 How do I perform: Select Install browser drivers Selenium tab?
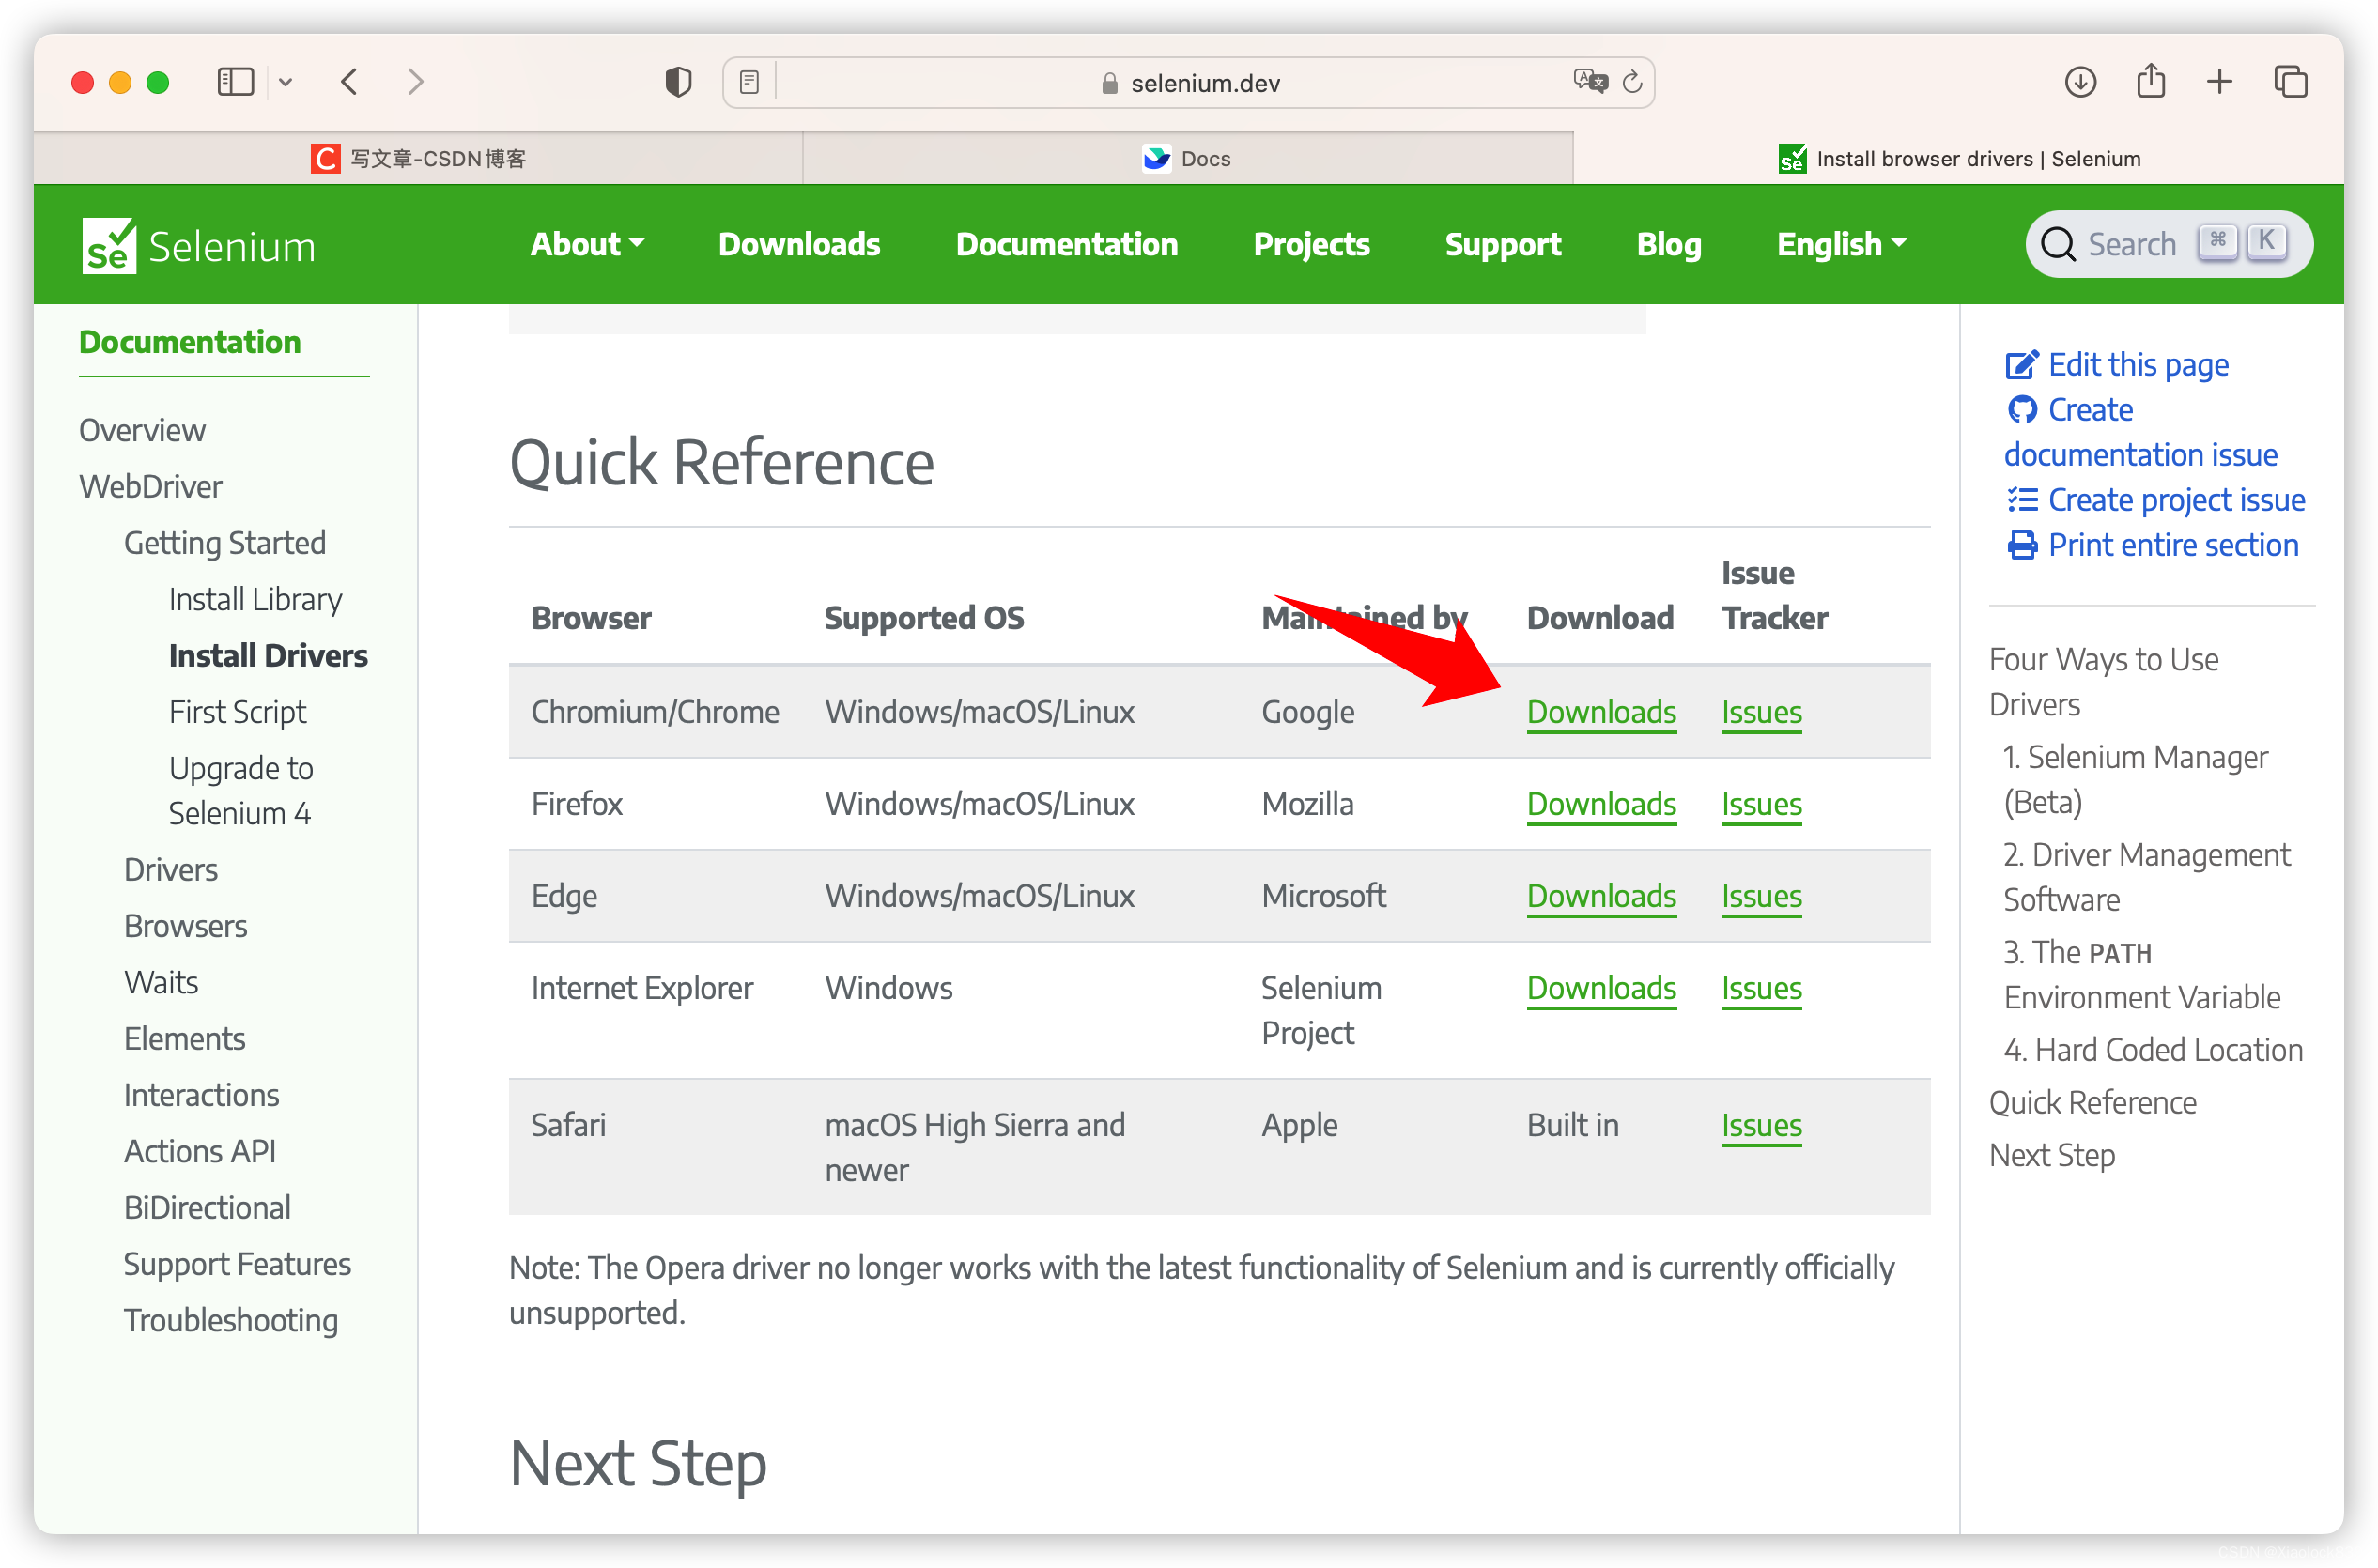[x=1958, y=158]
